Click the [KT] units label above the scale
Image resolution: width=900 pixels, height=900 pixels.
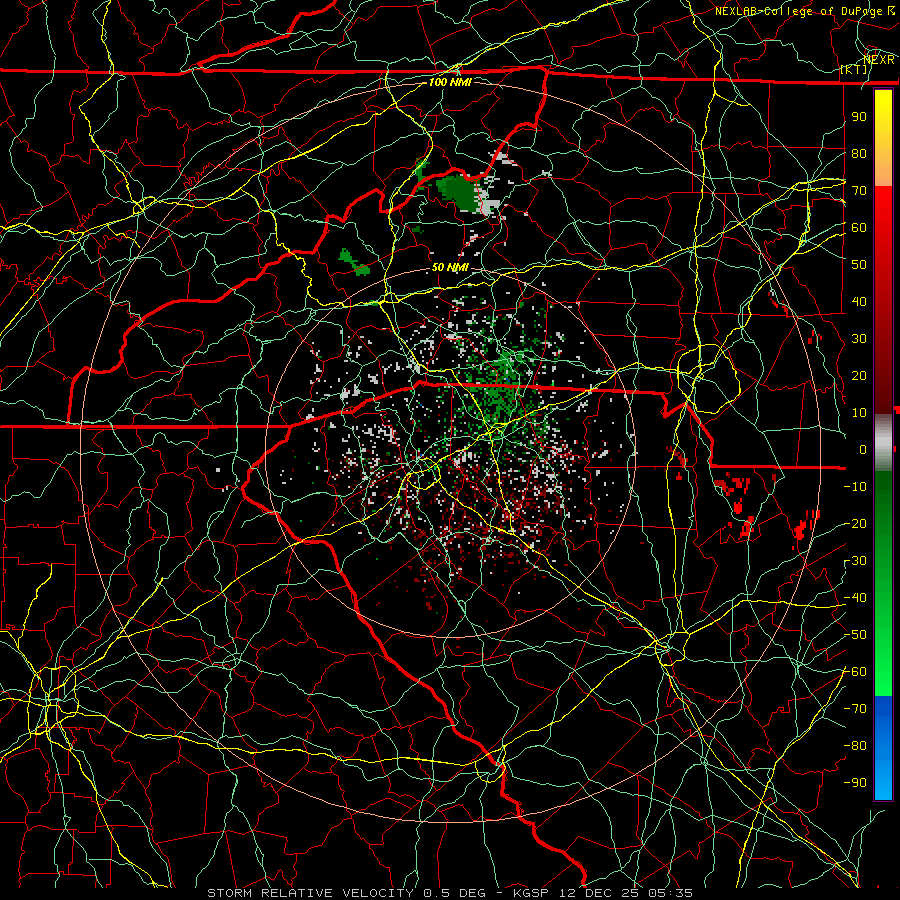click(x=854, y=69)
